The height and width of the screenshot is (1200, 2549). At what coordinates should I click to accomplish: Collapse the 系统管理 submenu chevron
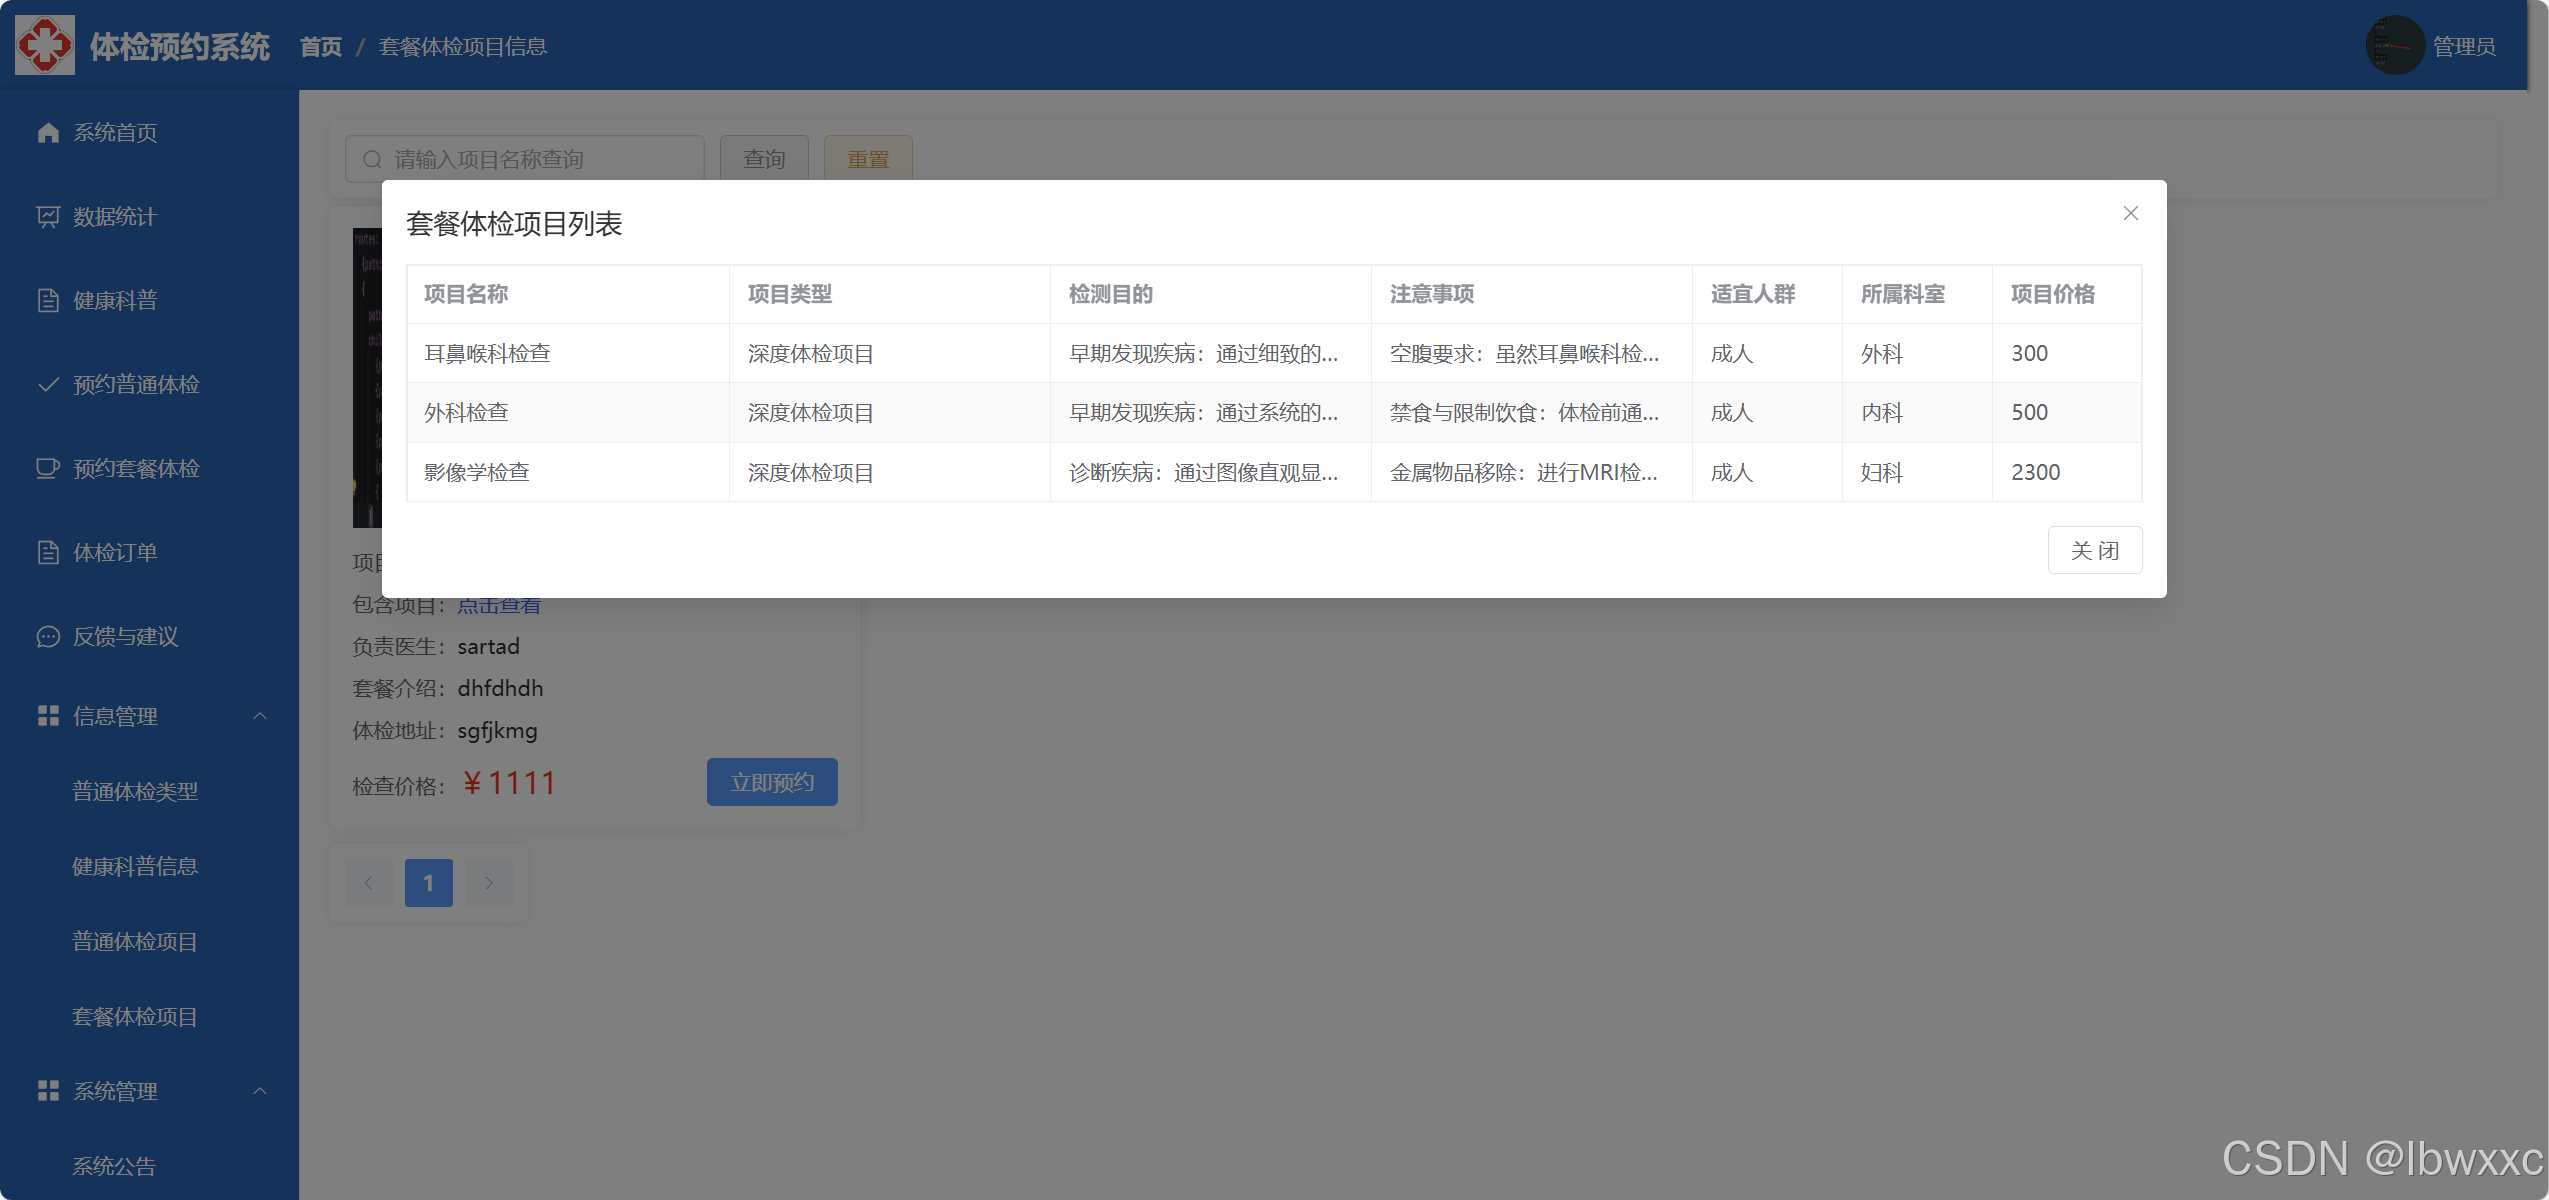[x=260, y=1091]
